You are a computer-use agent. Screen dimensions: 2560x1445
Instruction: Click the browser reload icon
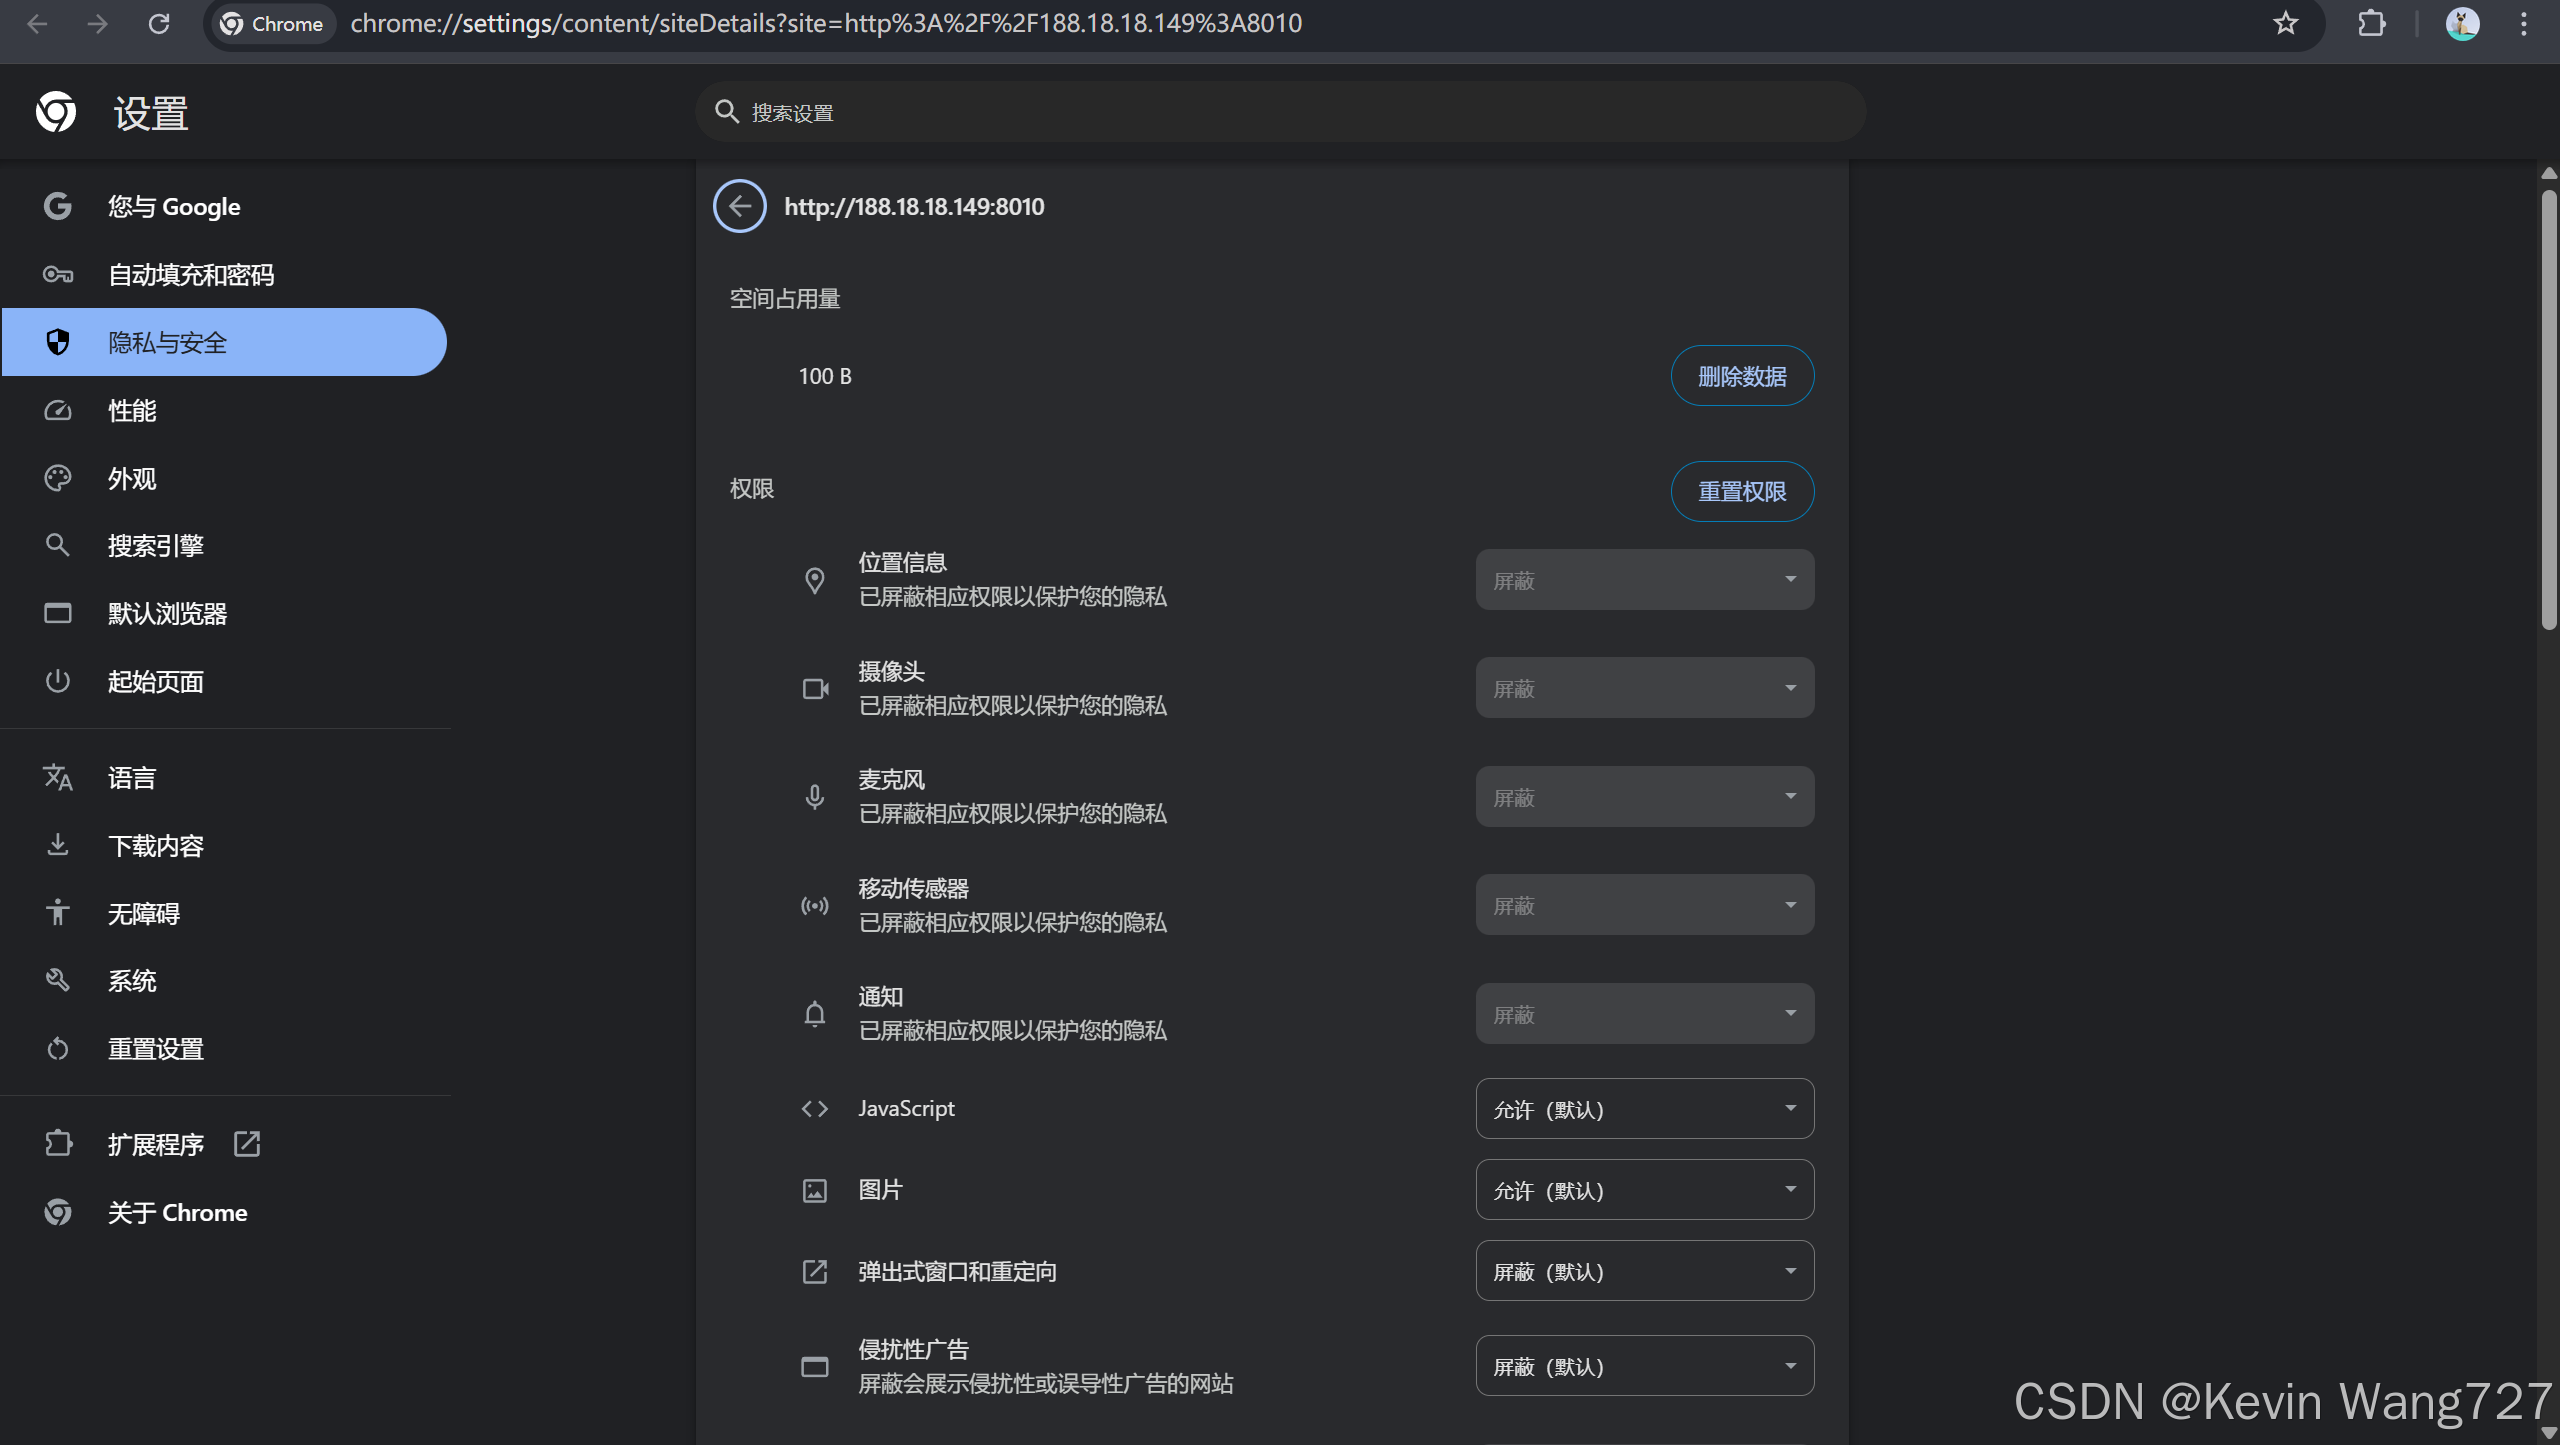(x=158, y=23)
